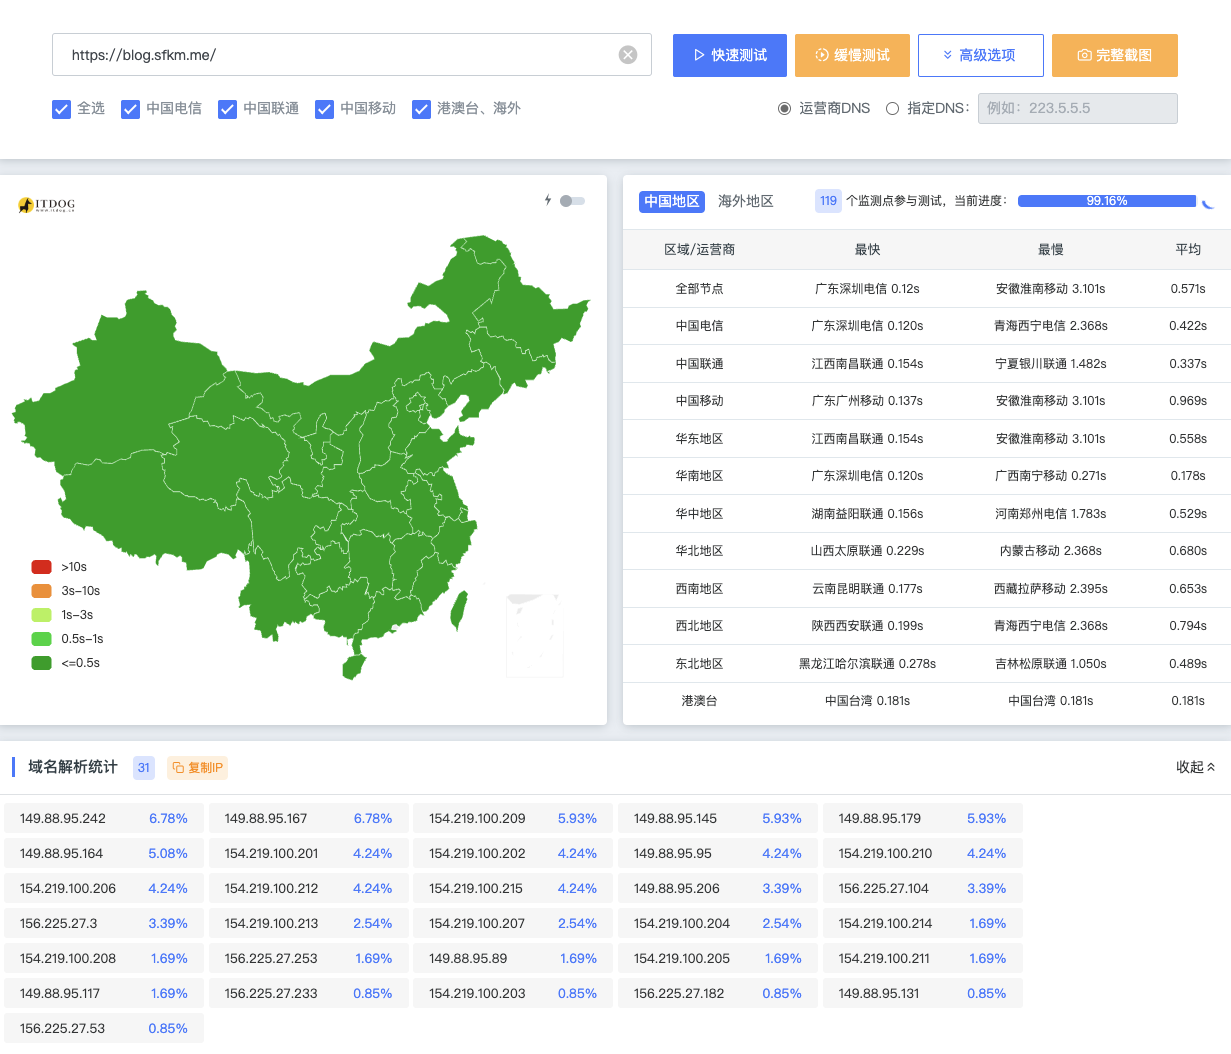Click the <=0.5s legend swatch
Viewport: 1231px width, 1054px height.
coord(41,663)
